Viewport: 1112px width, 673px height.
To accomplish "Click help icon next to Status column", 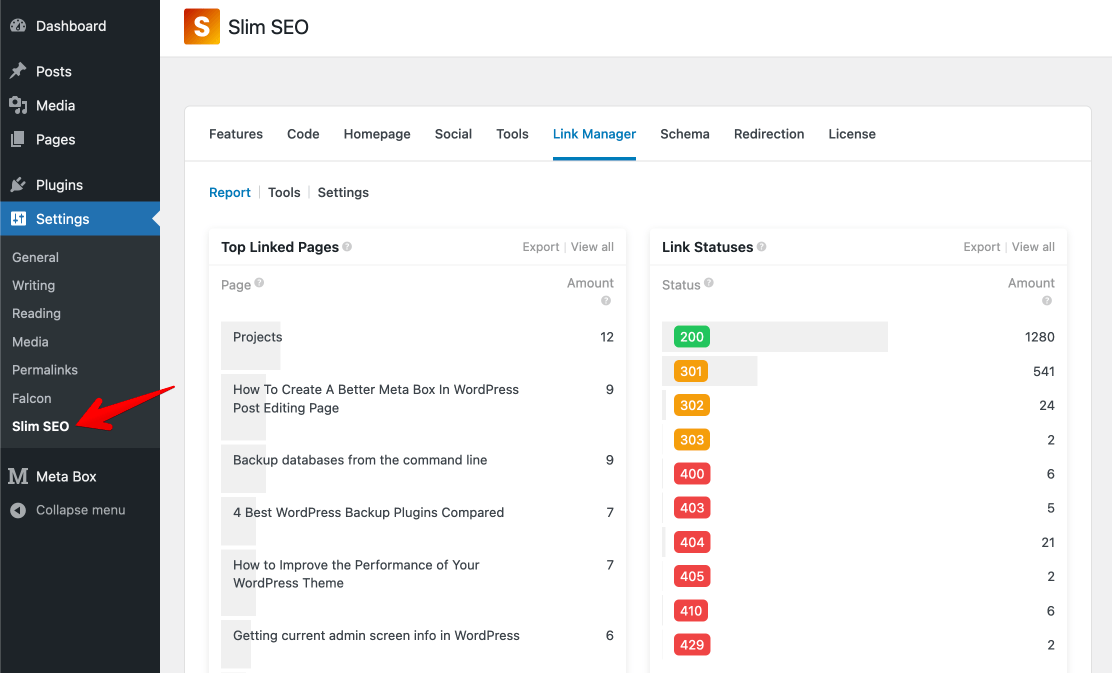I will [x=708, y=282].
